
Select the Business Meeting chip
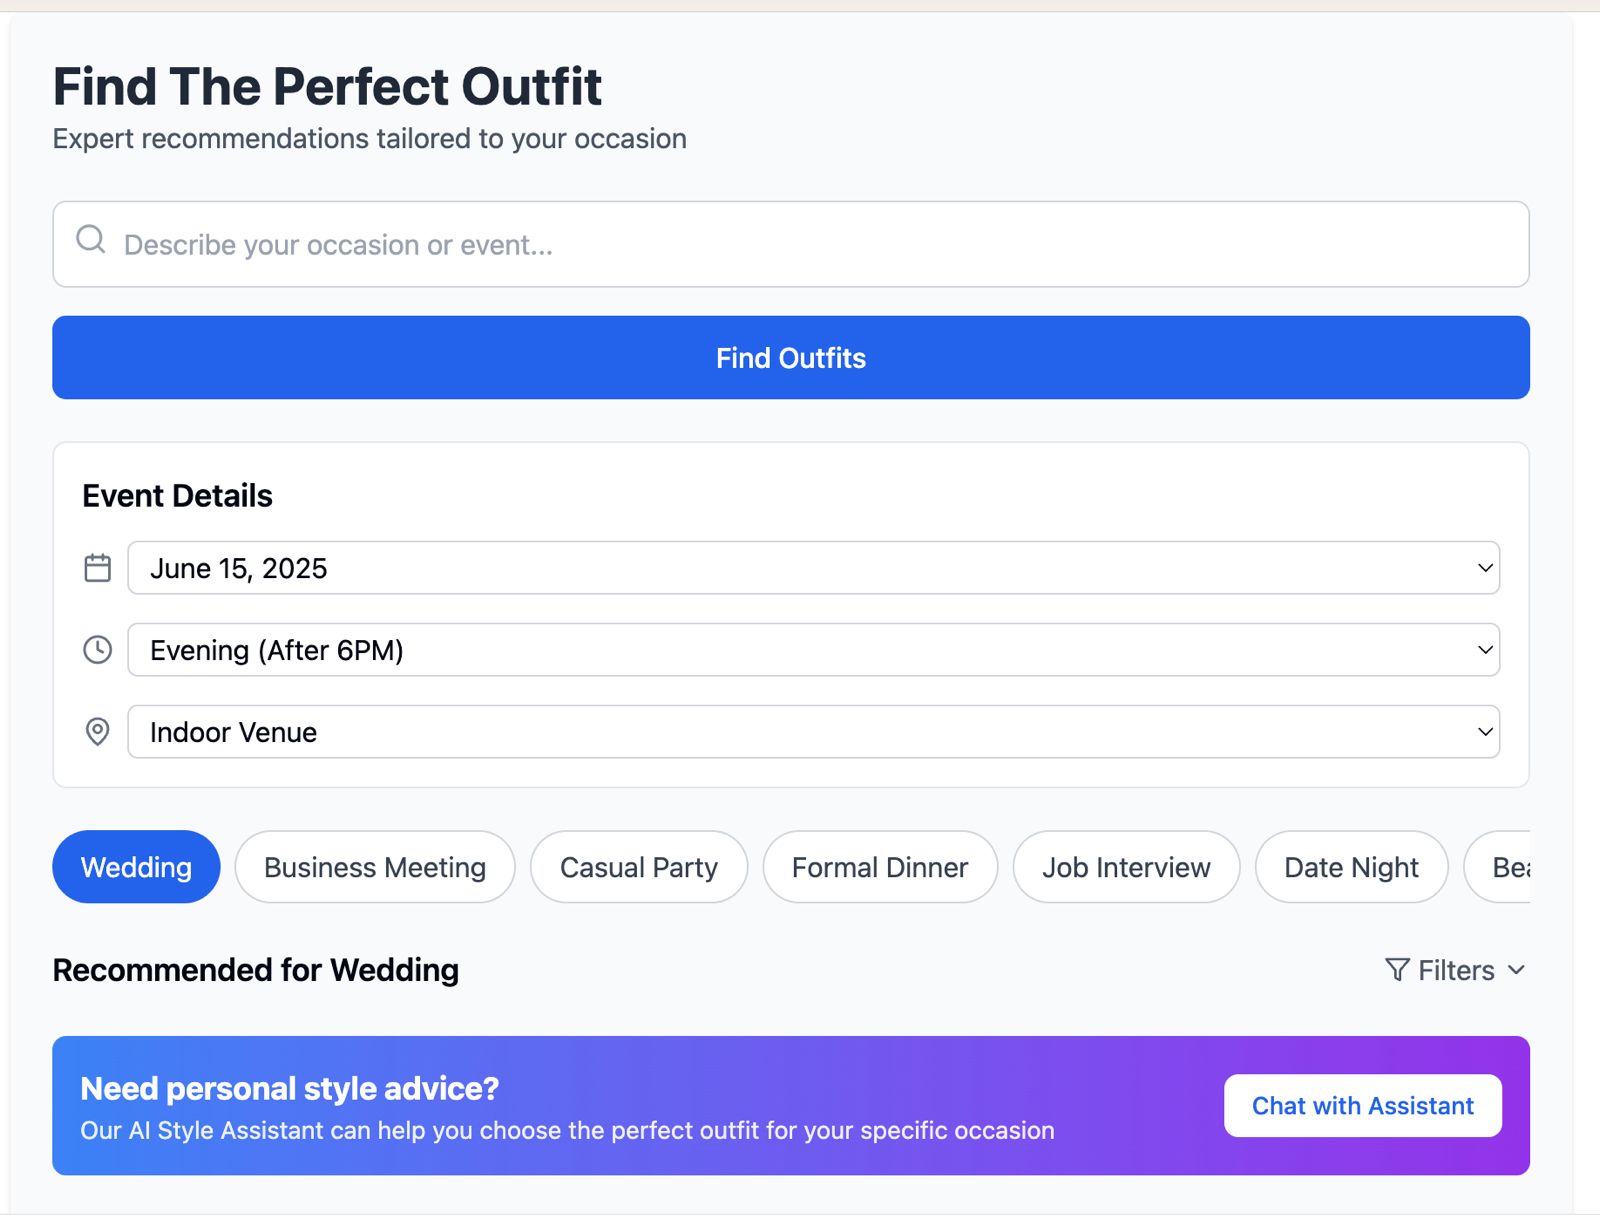click(x=375, y=867)
